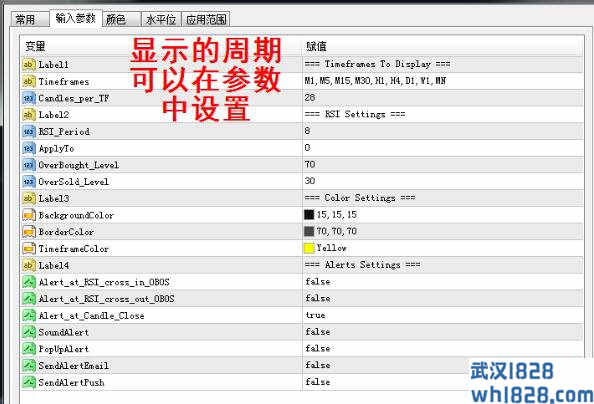Open the TimeframeColor Yellow value dropdown
Viewport: 594px width, 404px height.
[442, 248]
